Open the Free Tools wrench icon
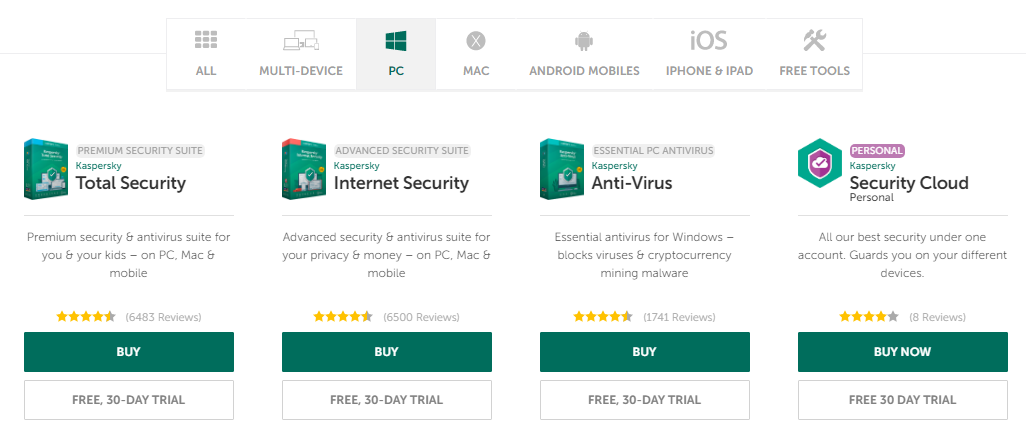Image resolution: width=1026 pixels, height=440 pixels. [815, 41]
